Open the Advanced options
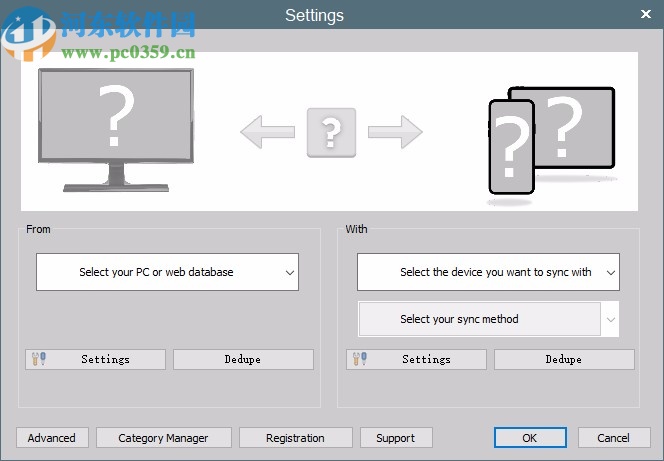664x461 pixels. click(52, 438)
